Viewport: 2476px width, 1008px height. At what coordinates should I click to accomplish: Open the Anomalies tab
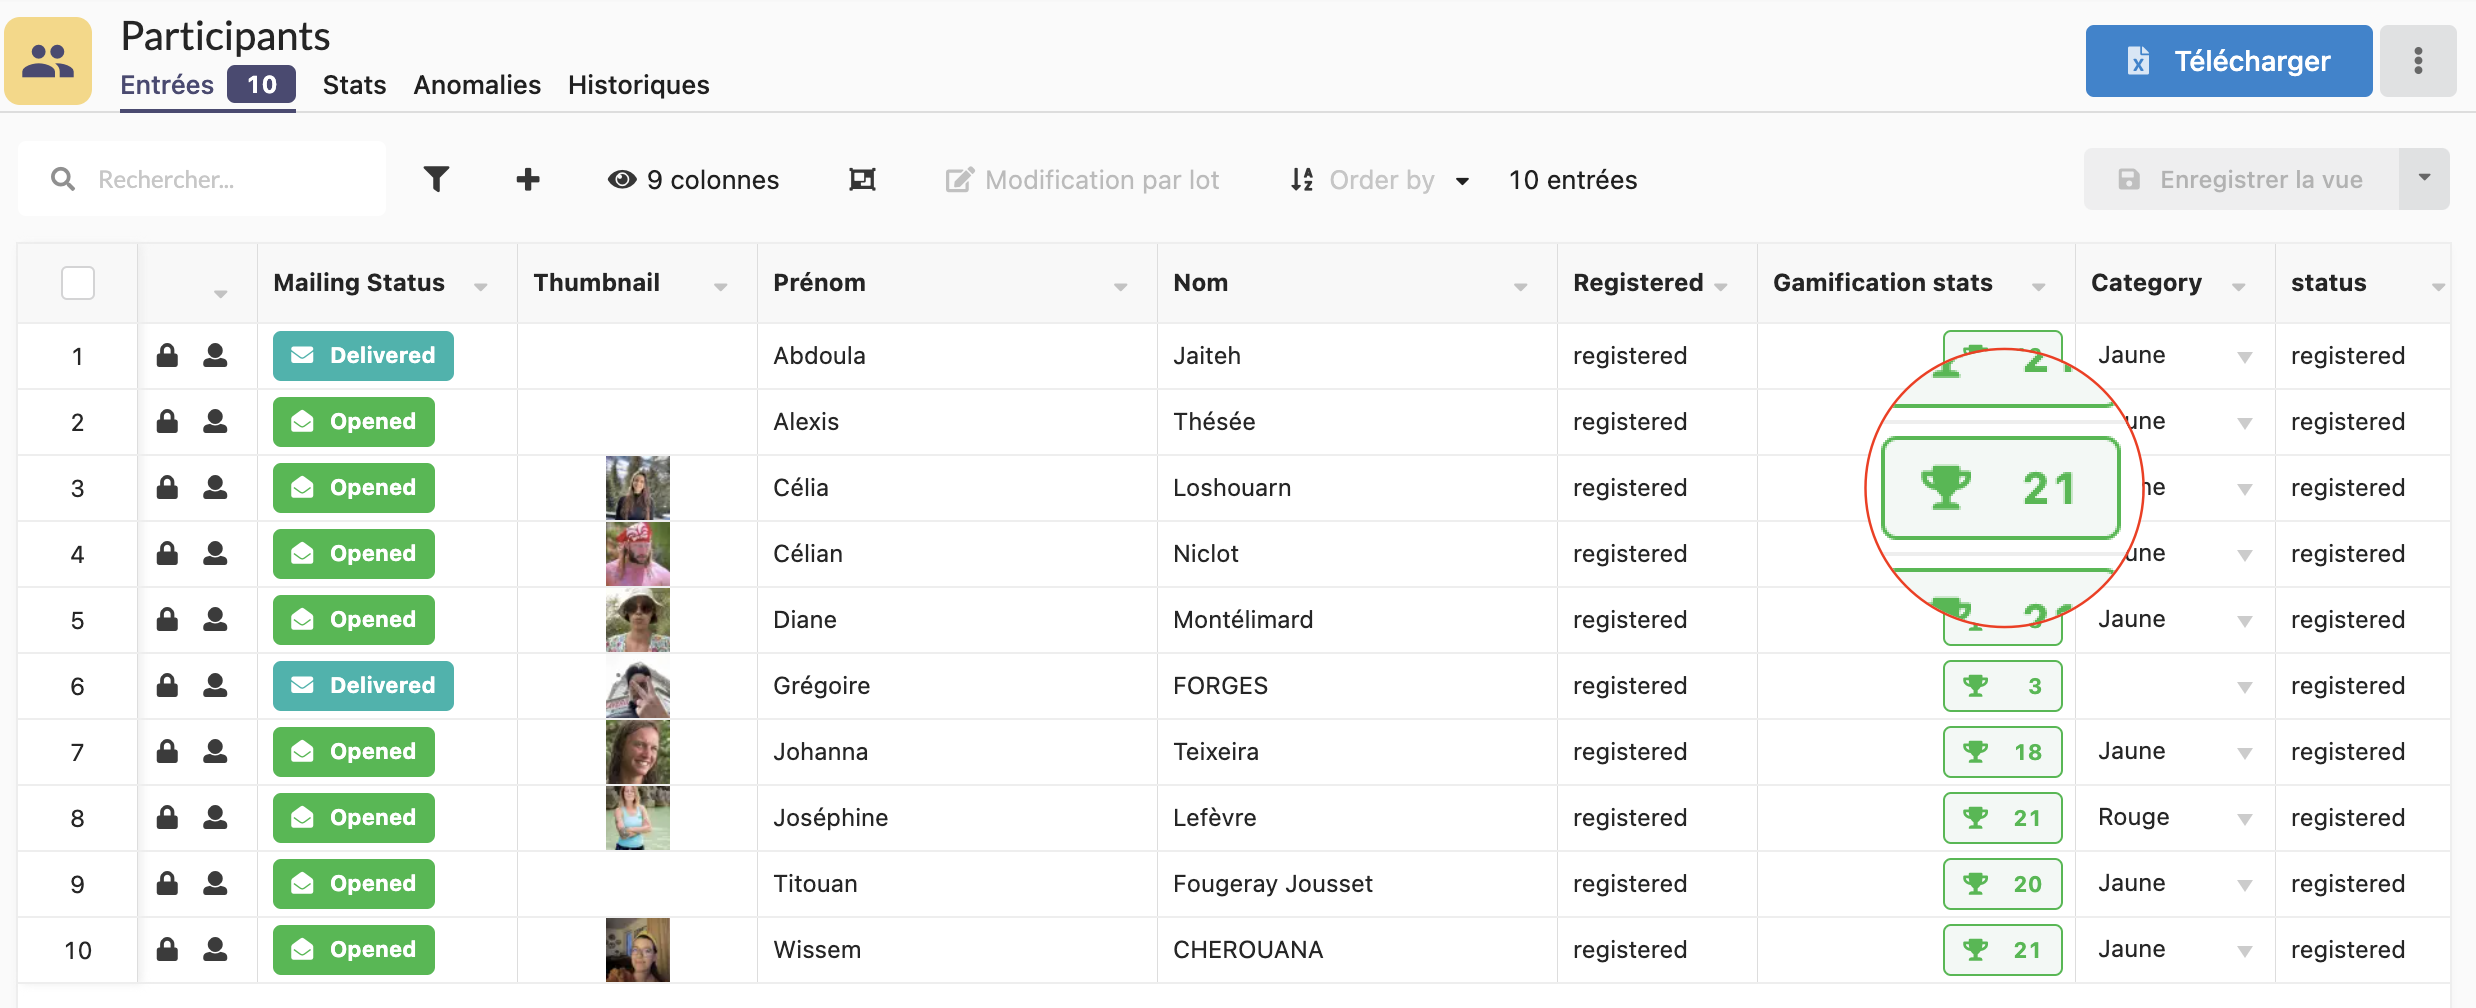coord(477,85)
